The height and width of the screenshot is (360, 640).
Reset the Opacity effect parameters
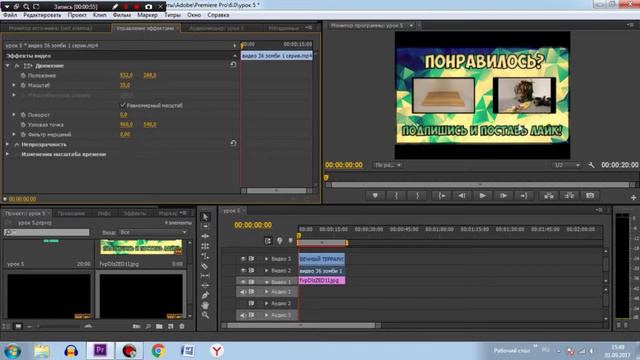pyautogui.click(x=233, y=143)
